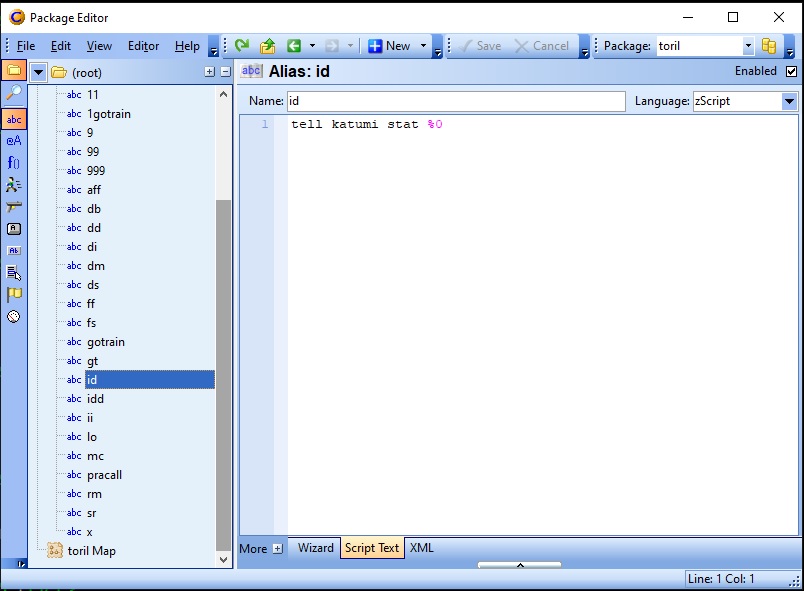Viewport: 804px width, 591px height.
Task: Click the package list icon beside toril
Action: [x=769, y=46]
